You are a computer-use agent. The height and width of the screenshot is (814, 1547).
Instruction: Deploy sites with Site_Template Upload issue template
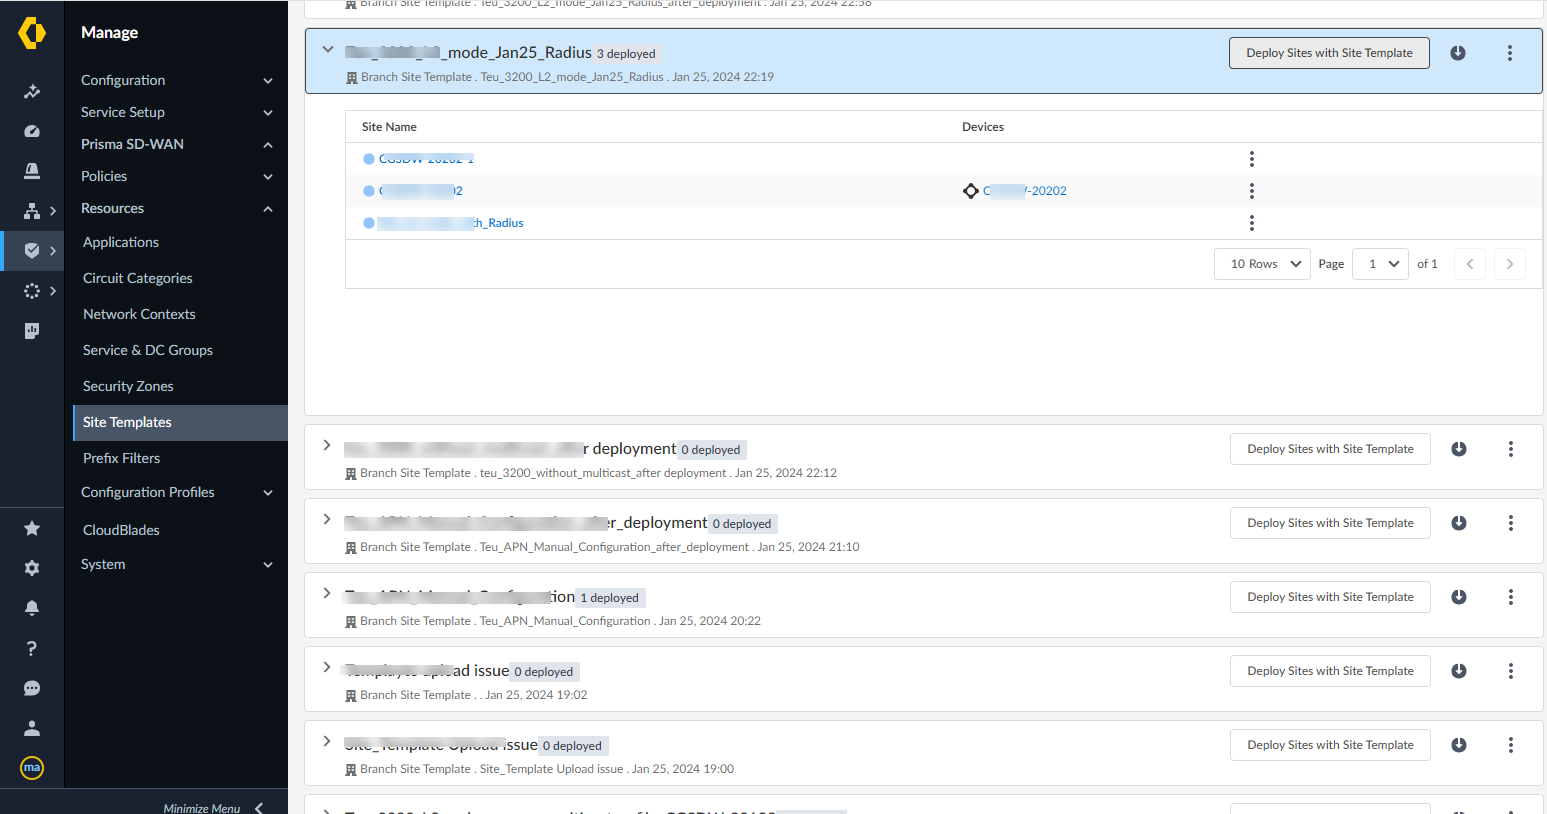(1330, 745)
